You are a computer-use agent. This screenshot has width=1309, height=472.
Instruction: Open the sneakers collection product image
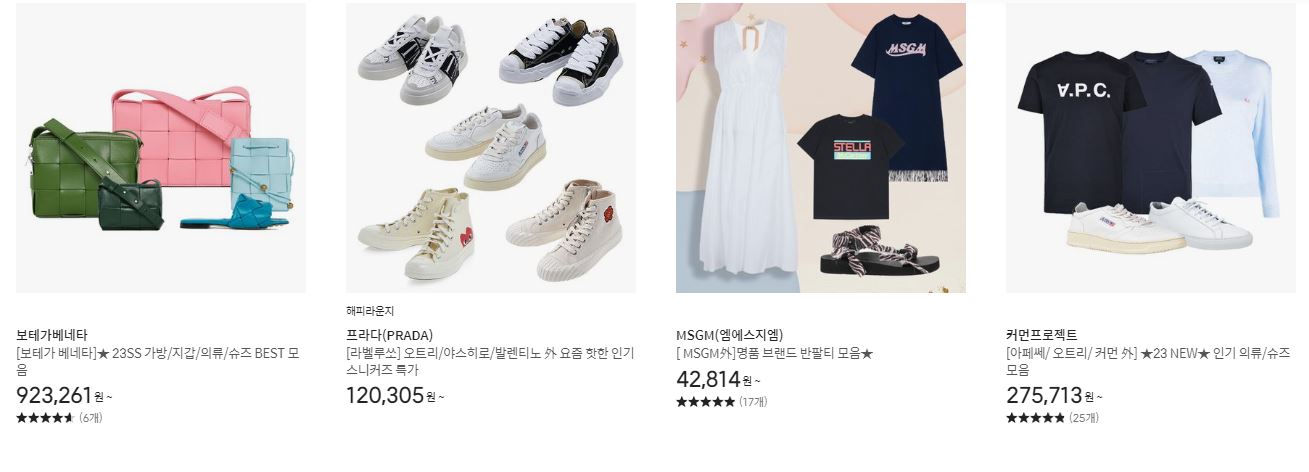point(491,148)
